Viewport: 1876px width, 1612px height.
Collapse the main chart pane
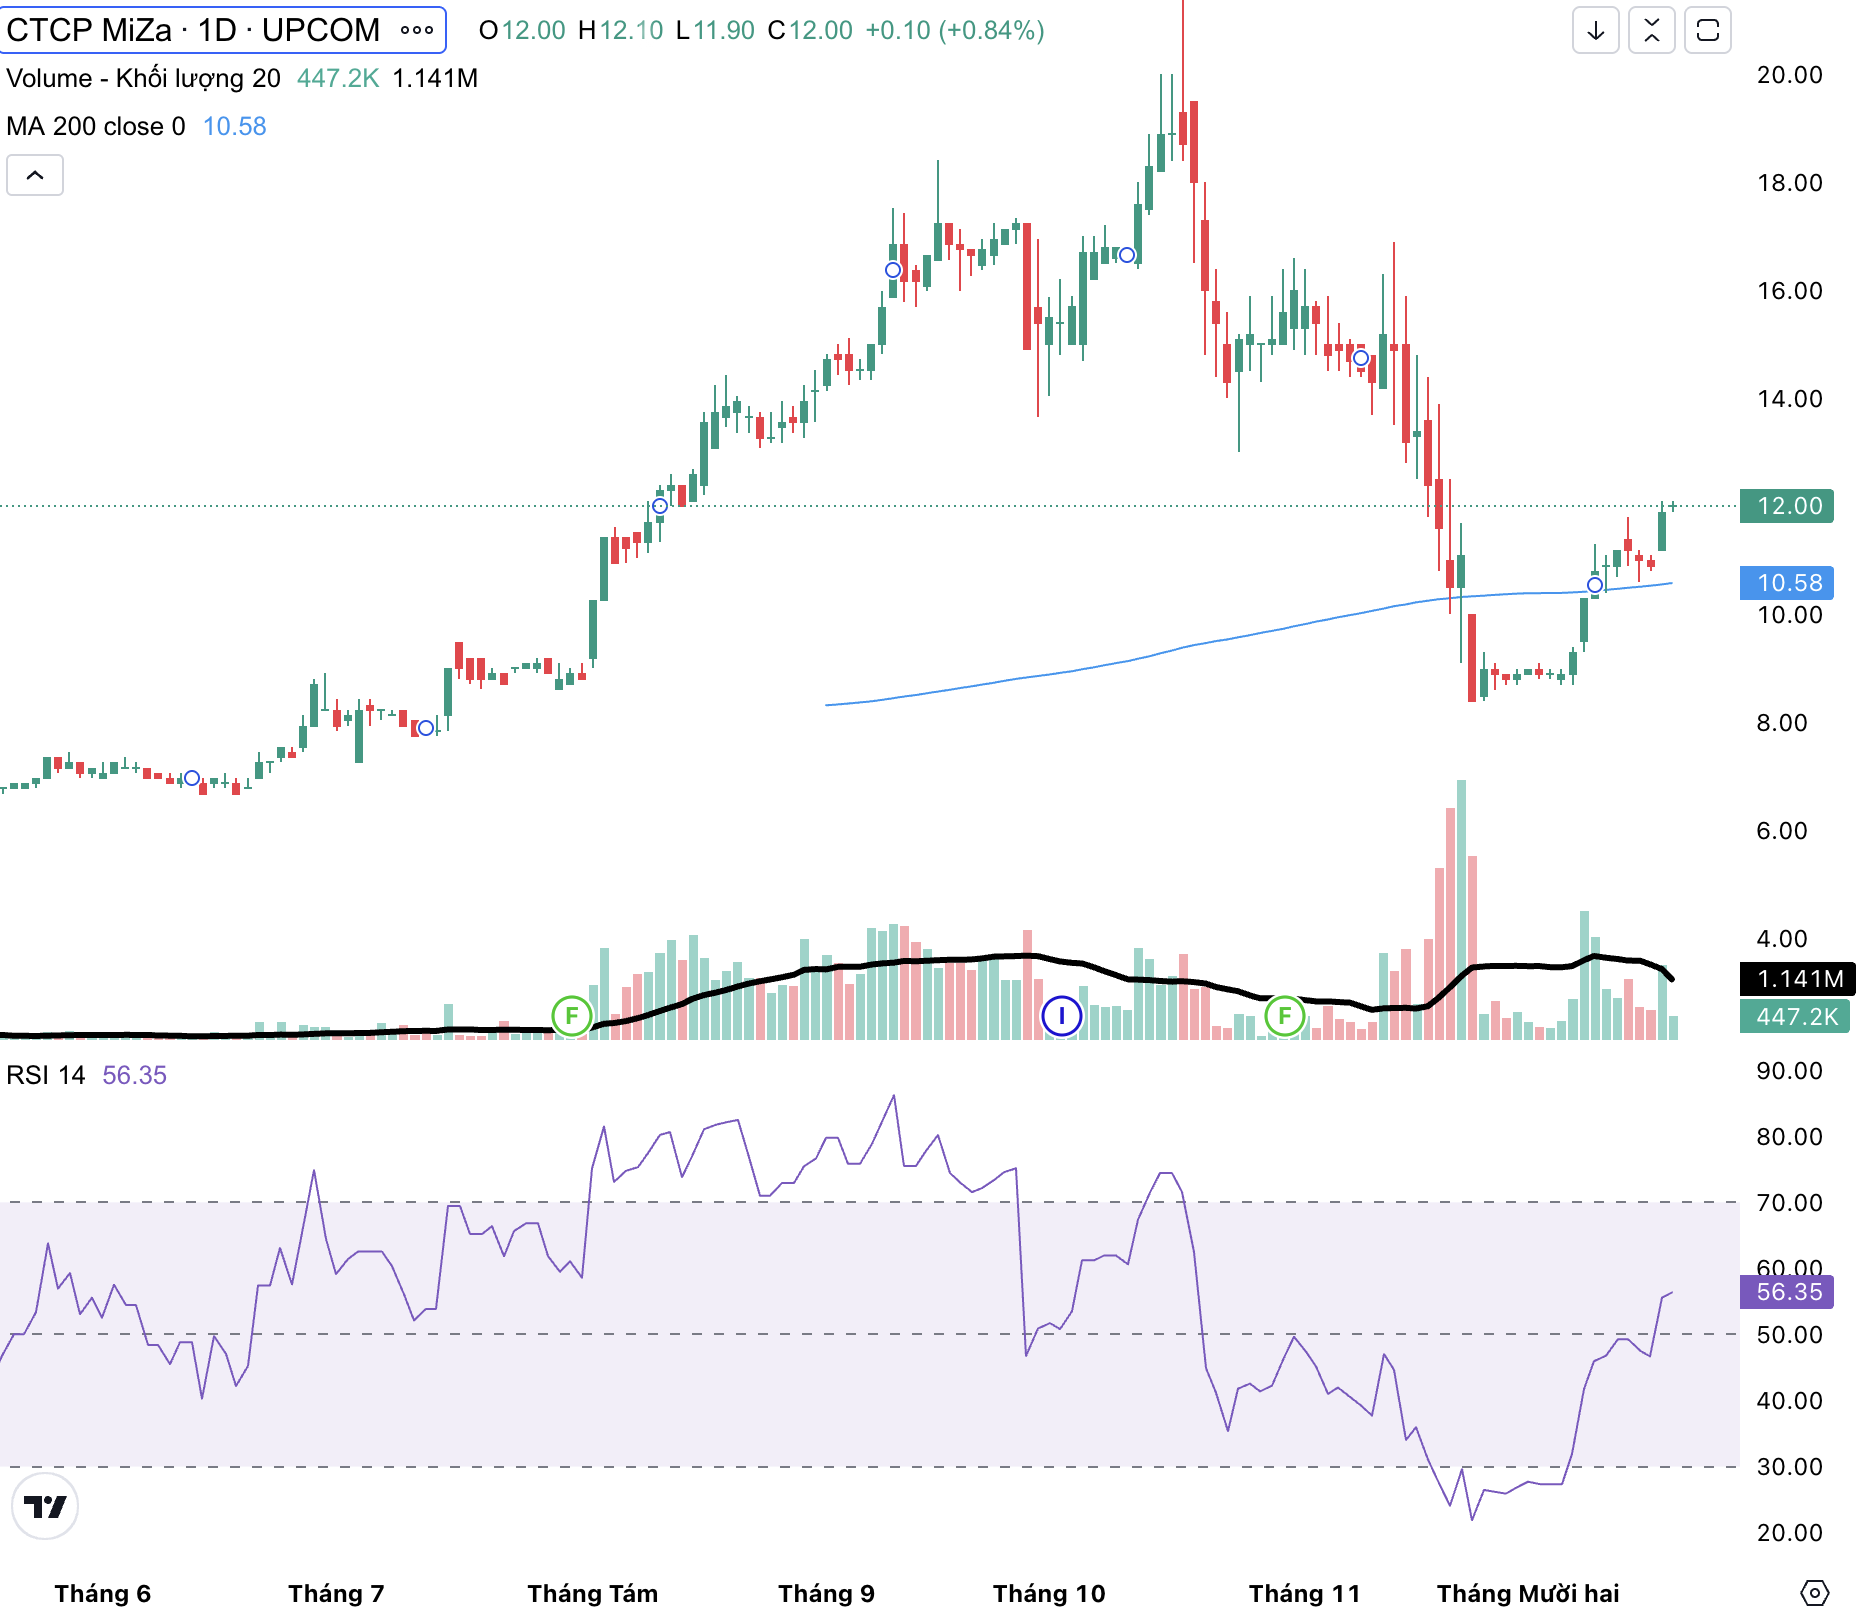click(1651, 30)
